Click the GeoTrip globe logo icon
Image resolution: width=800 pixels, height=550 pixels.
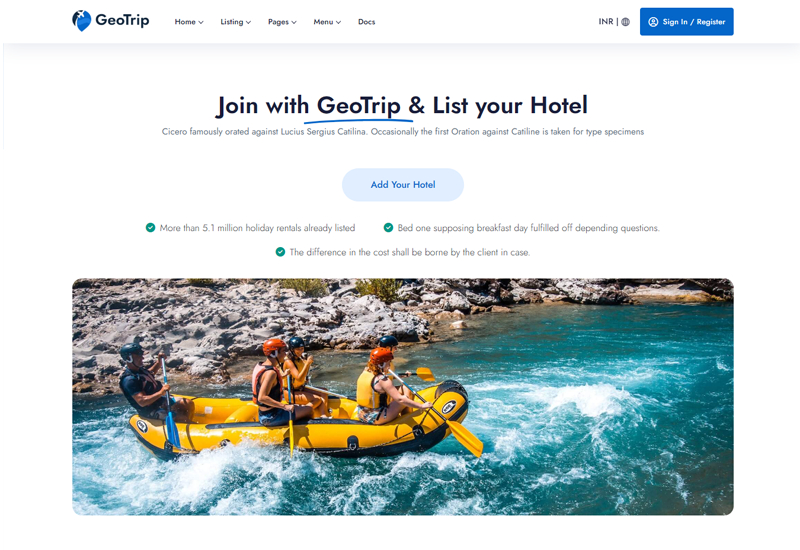coord(82,21)
